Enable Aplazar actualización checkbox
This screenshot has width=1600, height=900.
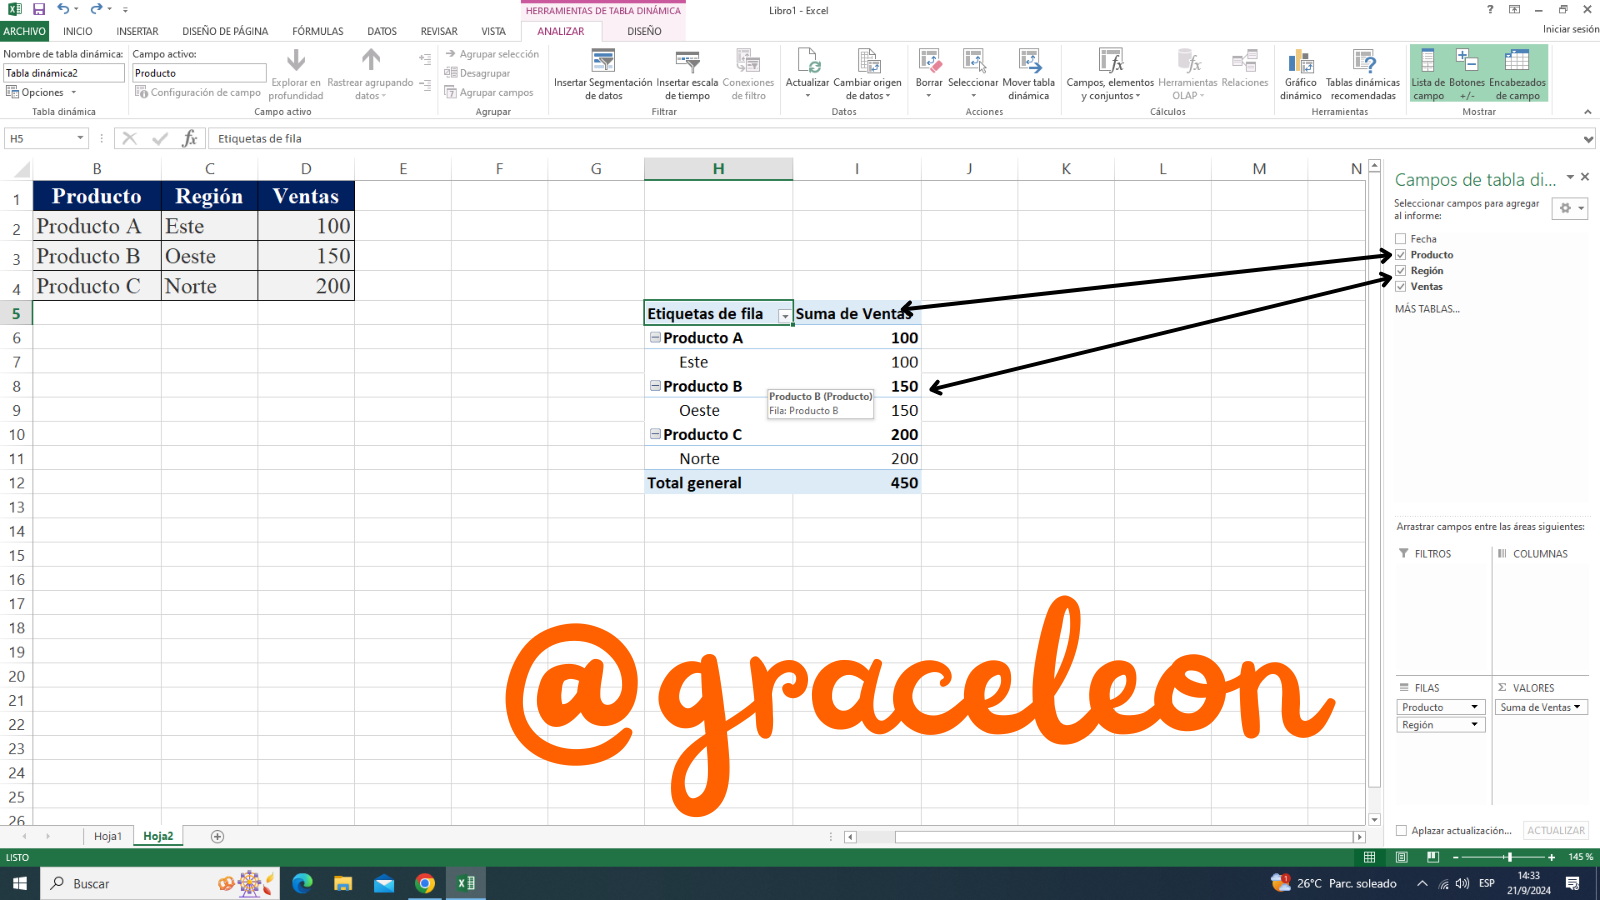coord(1401,831)
